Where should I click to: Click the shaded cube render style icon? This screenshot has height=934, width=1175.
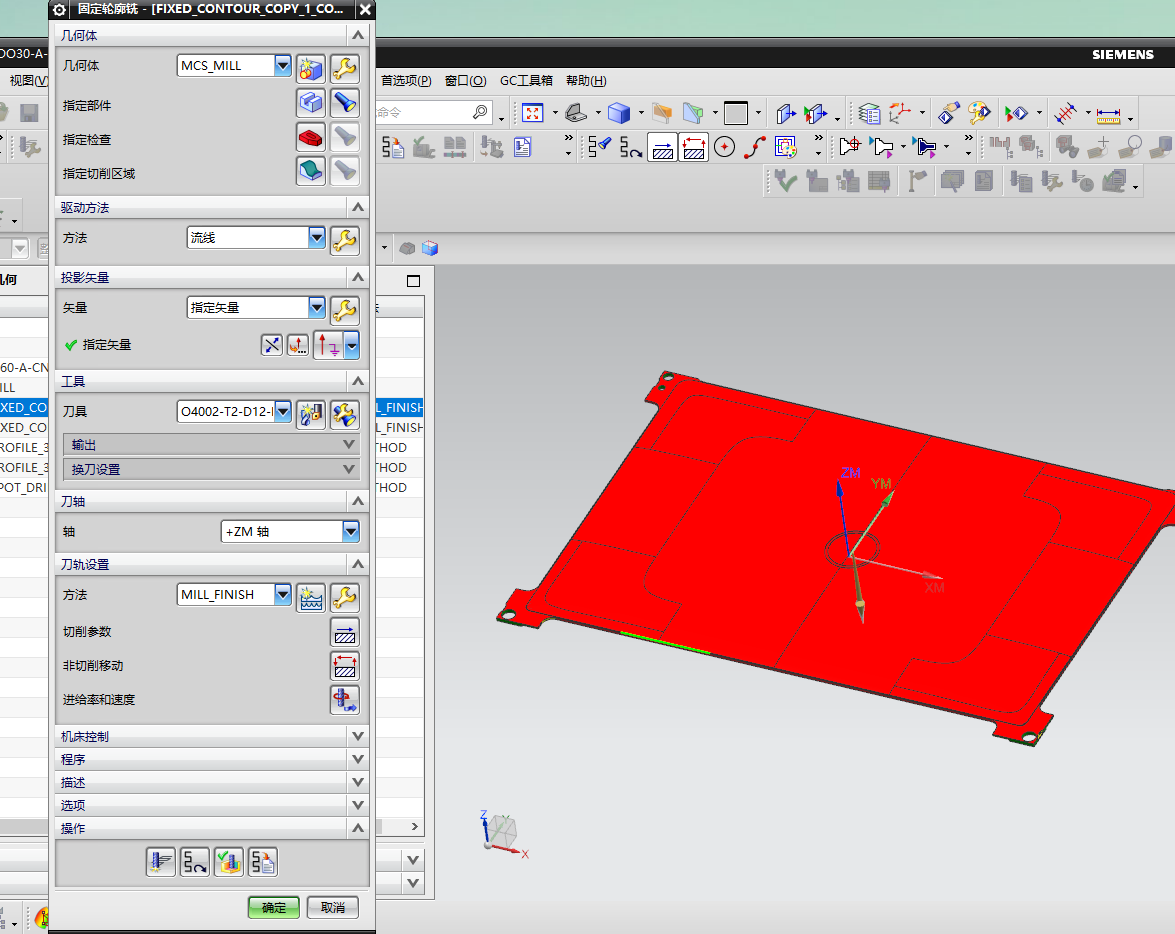[619, 113]
